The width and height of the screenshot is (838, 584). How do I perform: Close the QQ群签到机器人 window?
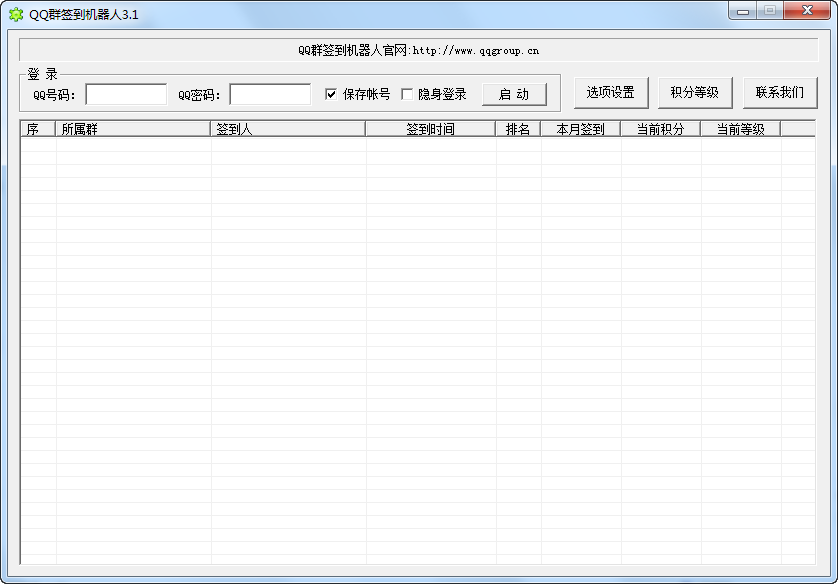point(807,11)
